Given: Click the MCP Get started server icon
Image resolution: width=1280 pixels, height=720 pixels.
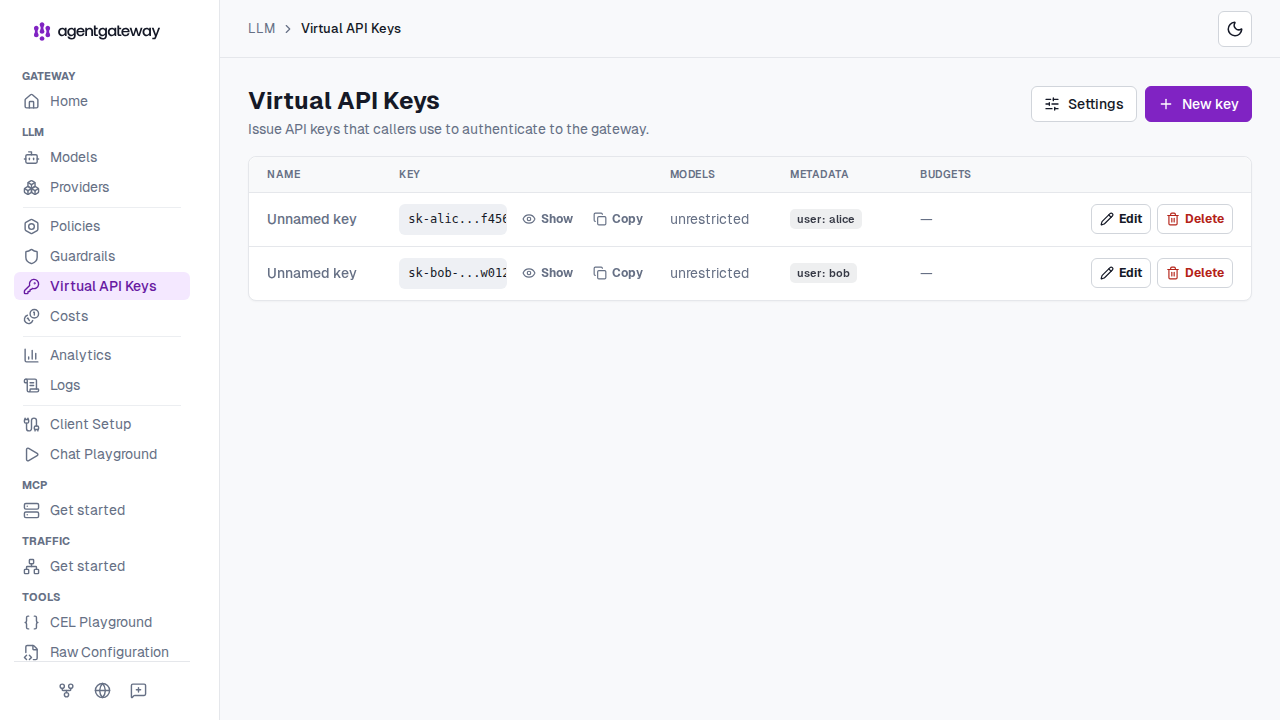Looking at the screenshot, I should pyautogui.click(x=32, y=510).
